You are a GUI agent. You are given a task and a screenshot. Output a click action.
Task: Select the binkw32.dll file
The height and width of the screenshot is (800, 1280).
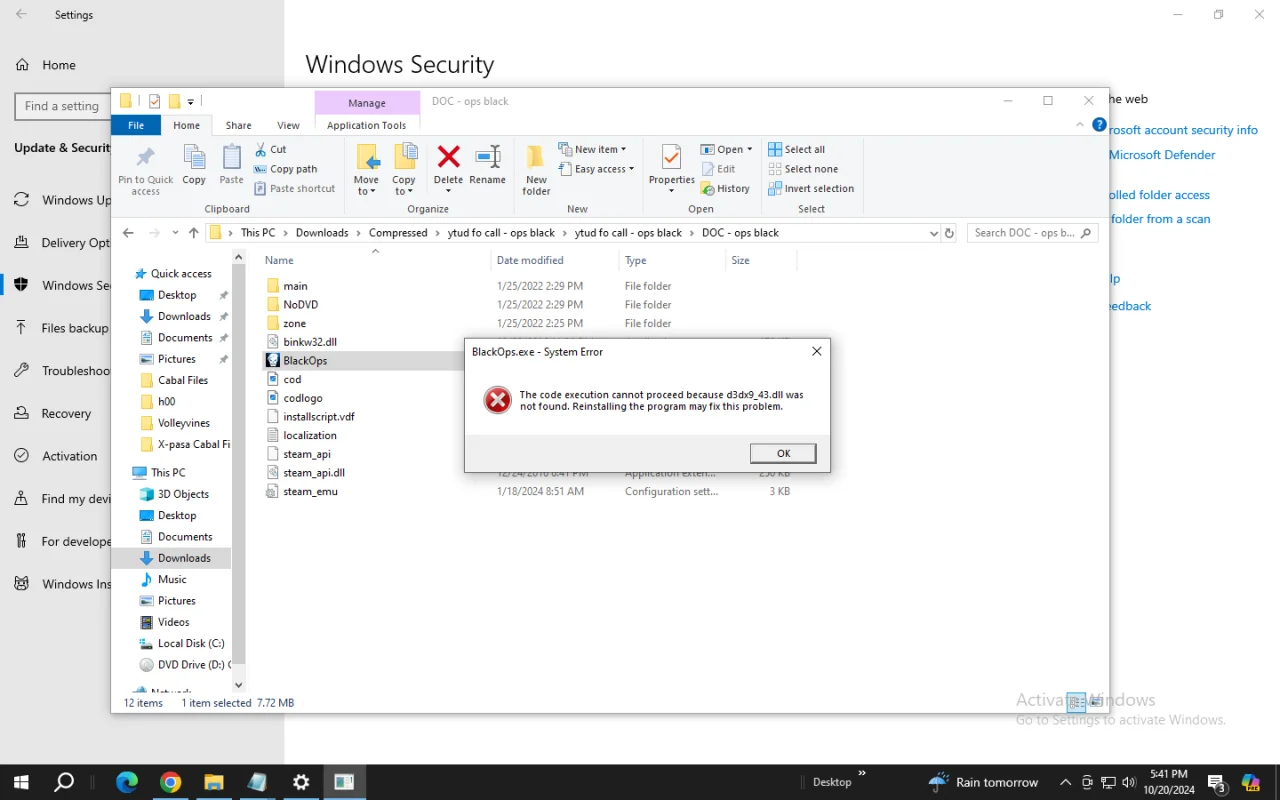point(310,342)
